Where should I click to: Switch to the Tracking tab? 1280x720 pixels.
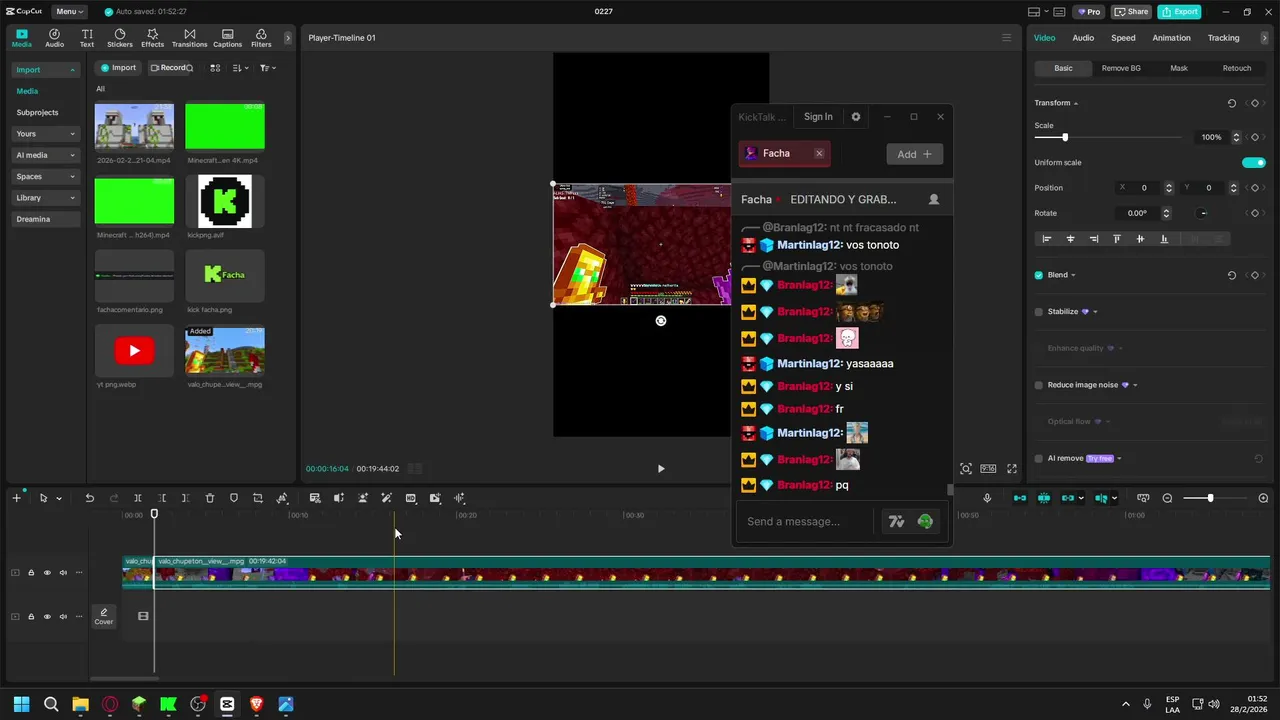coord(1223,38)
